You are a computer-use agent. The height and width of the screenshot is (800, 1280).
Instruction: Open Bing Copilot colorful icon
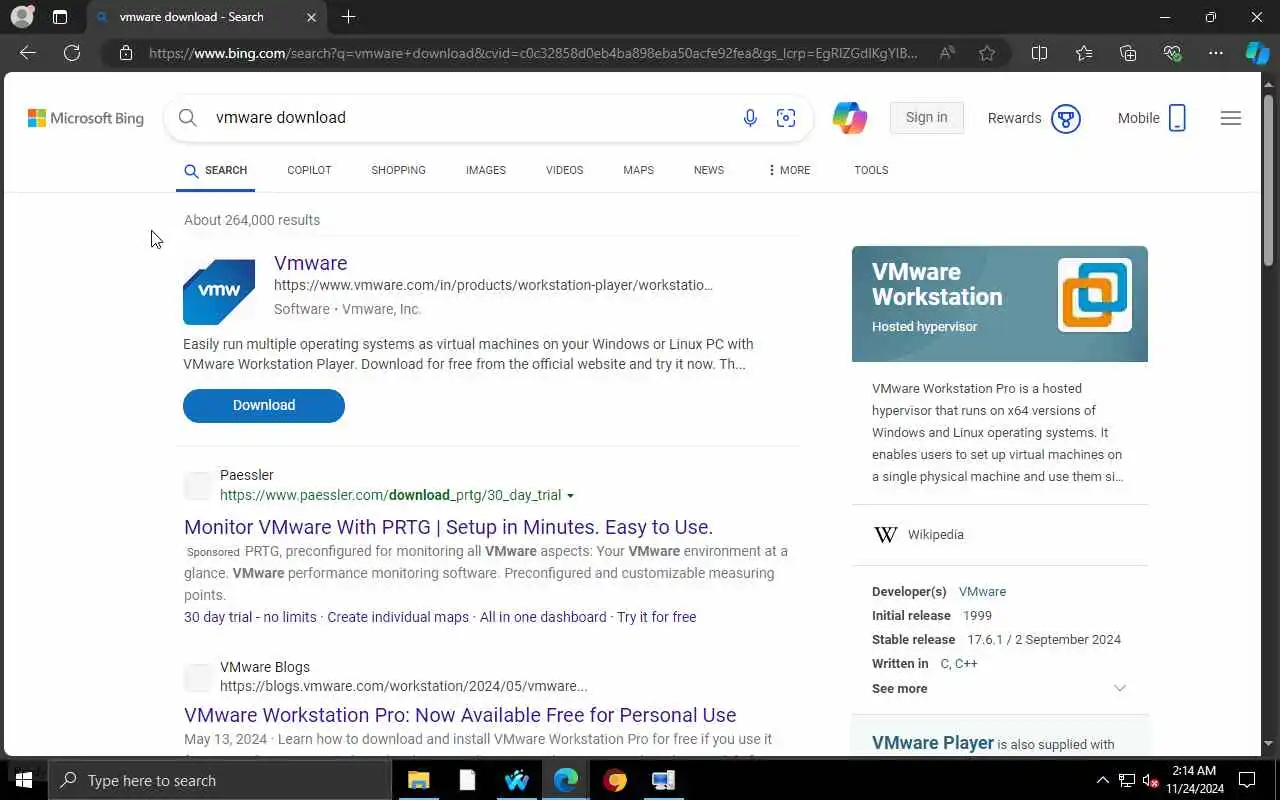tap(850, 118)
